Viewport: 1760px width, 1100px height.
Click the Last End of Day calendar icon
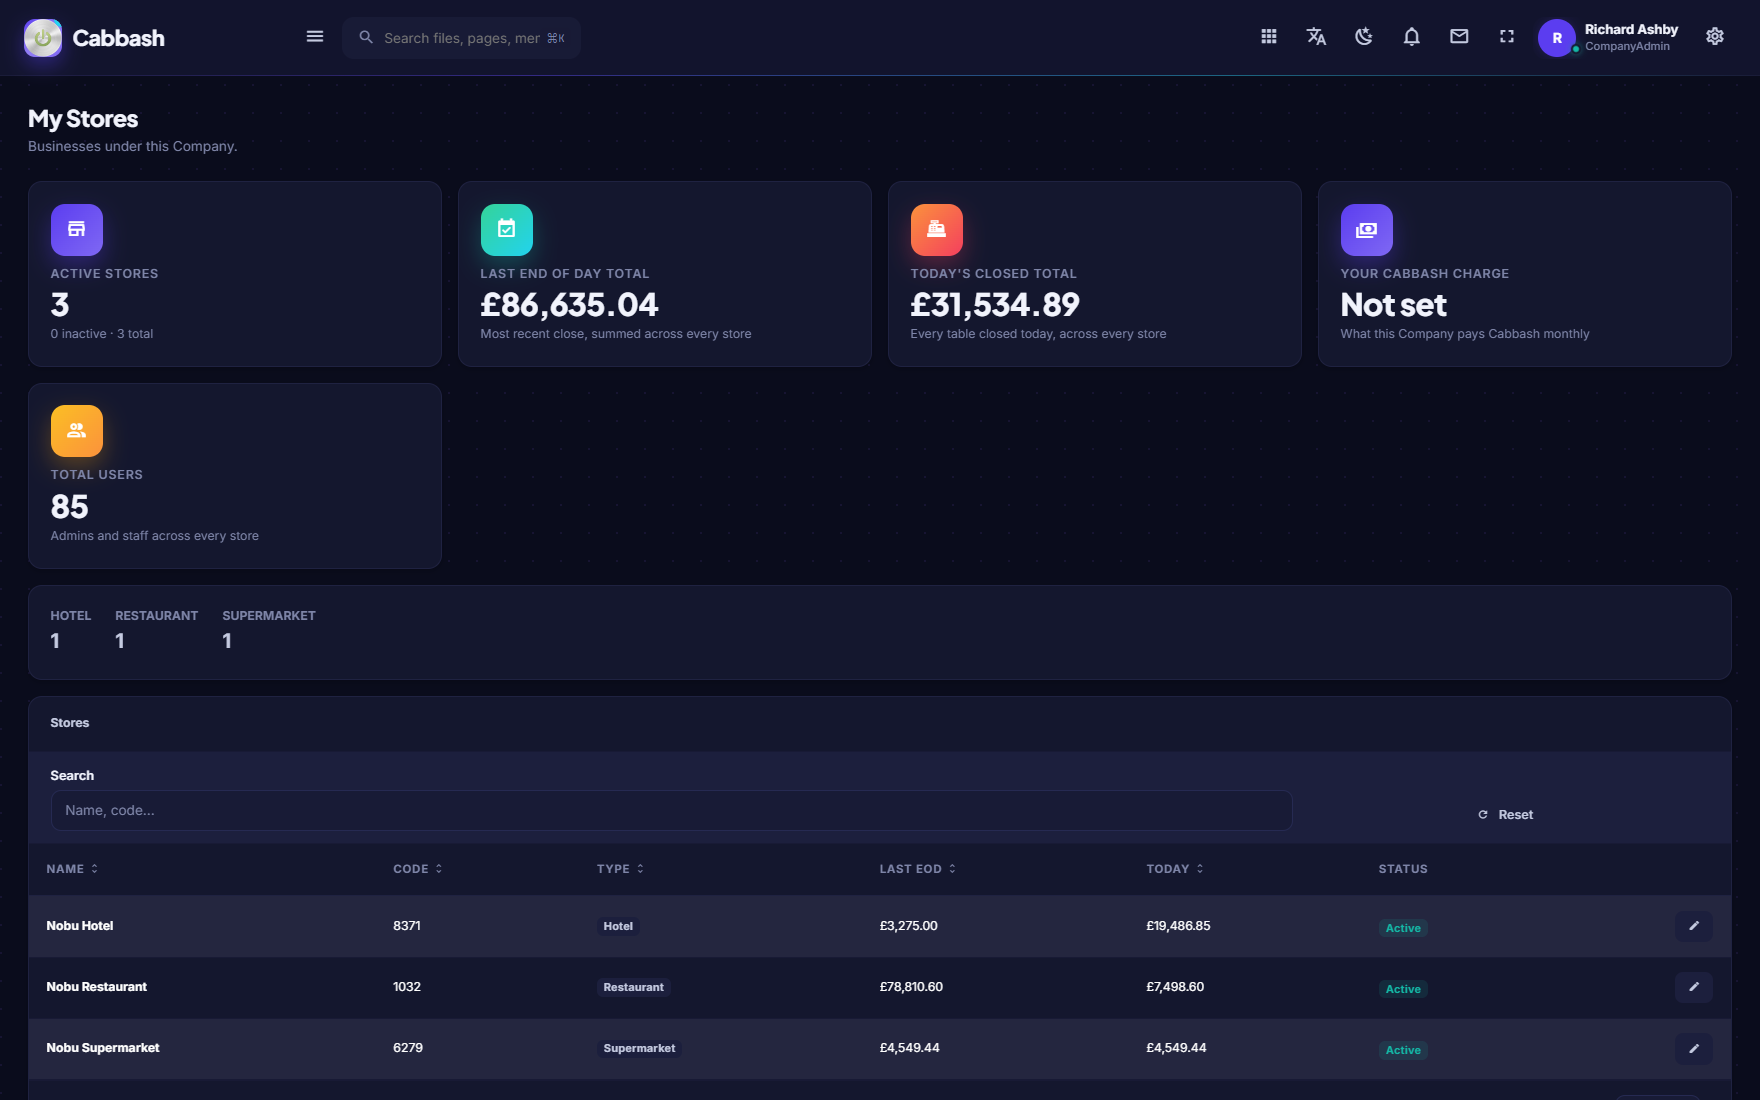507,230
